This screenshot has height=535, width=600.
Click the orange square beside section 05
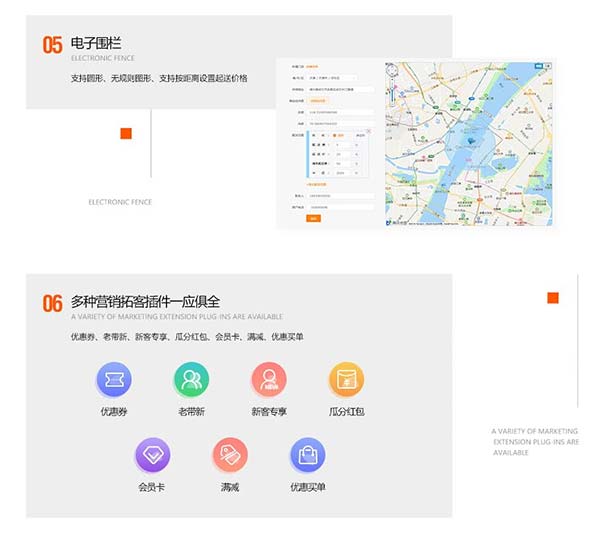(126, 134)
